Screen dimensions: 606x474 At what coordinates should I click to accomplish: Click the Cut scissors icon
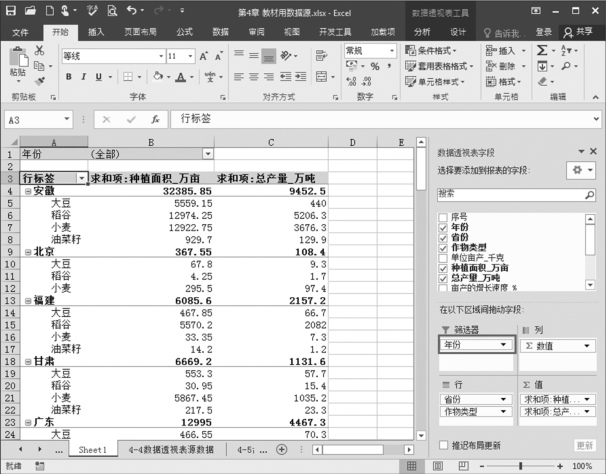pos(39,50)
